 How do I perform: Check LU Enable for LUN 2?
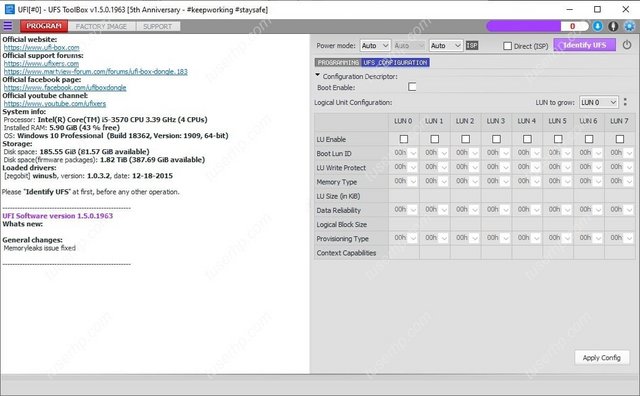(465, 139)
